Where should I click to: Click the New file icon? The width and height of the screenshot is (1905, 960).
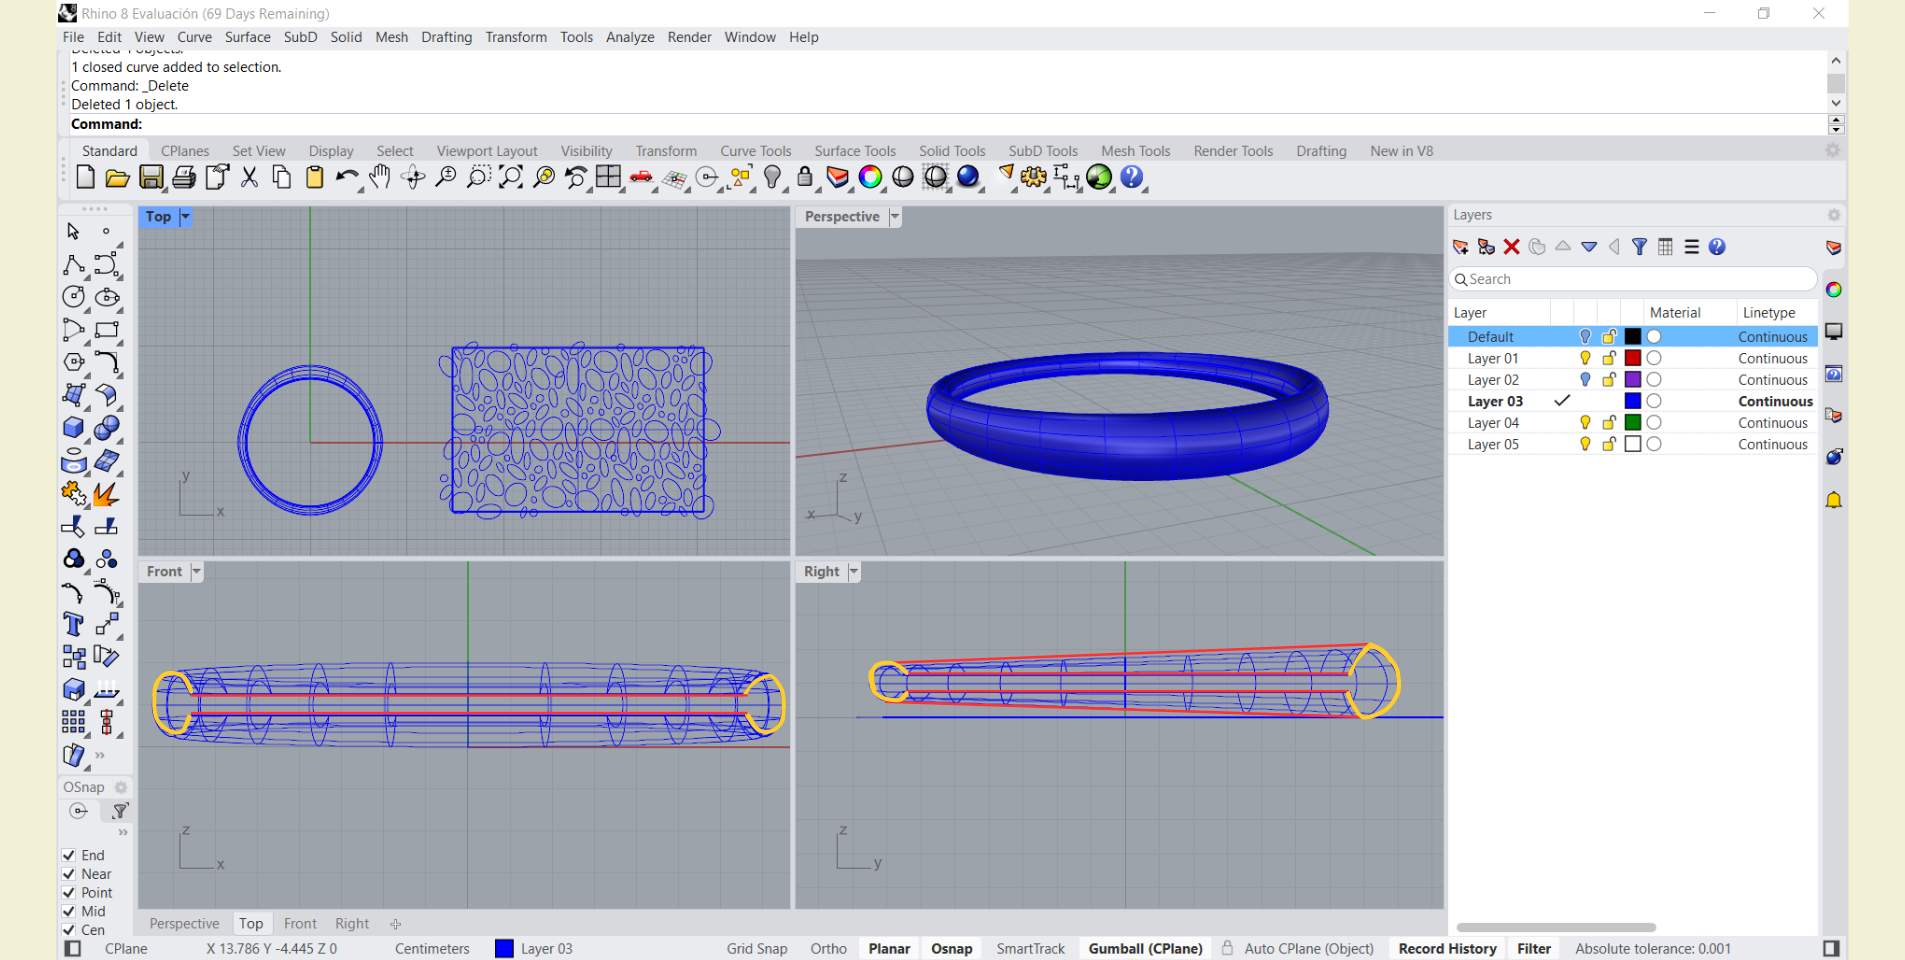click(x=86, y=178)
